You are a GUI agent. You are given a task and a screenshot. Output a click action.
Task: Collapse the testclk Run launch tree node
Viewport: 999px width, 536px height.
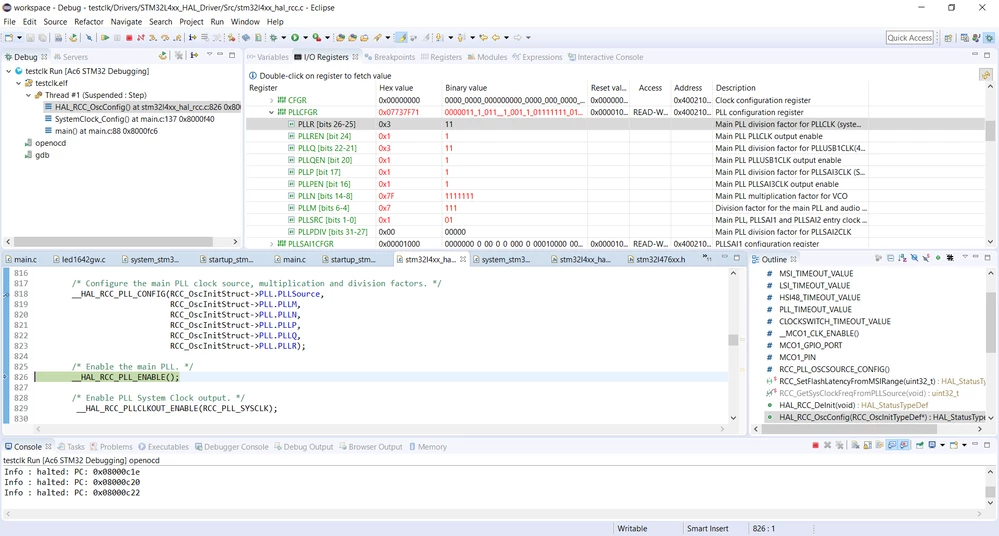point(8,71)
